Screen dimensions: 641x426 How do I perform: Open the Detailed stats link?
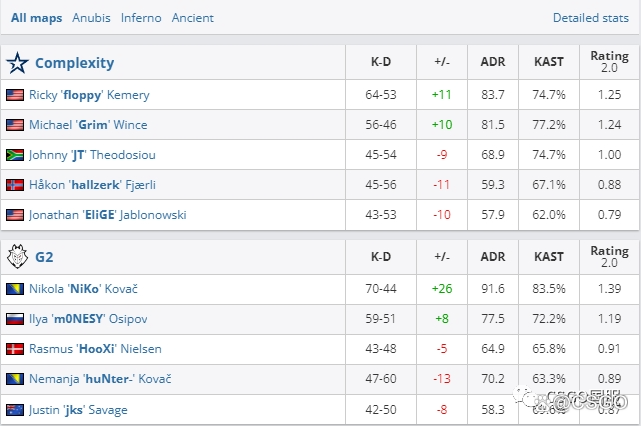click(x=590, y=18)
